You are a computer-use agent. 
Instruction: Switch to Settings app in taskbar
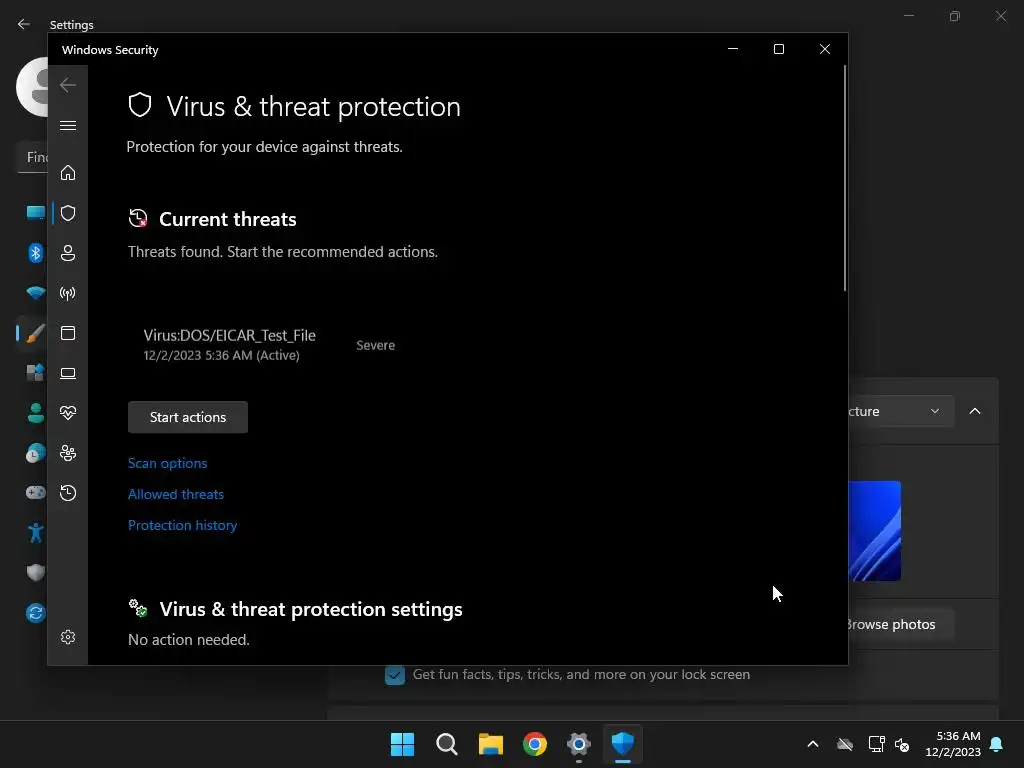(x=579, y=744)
